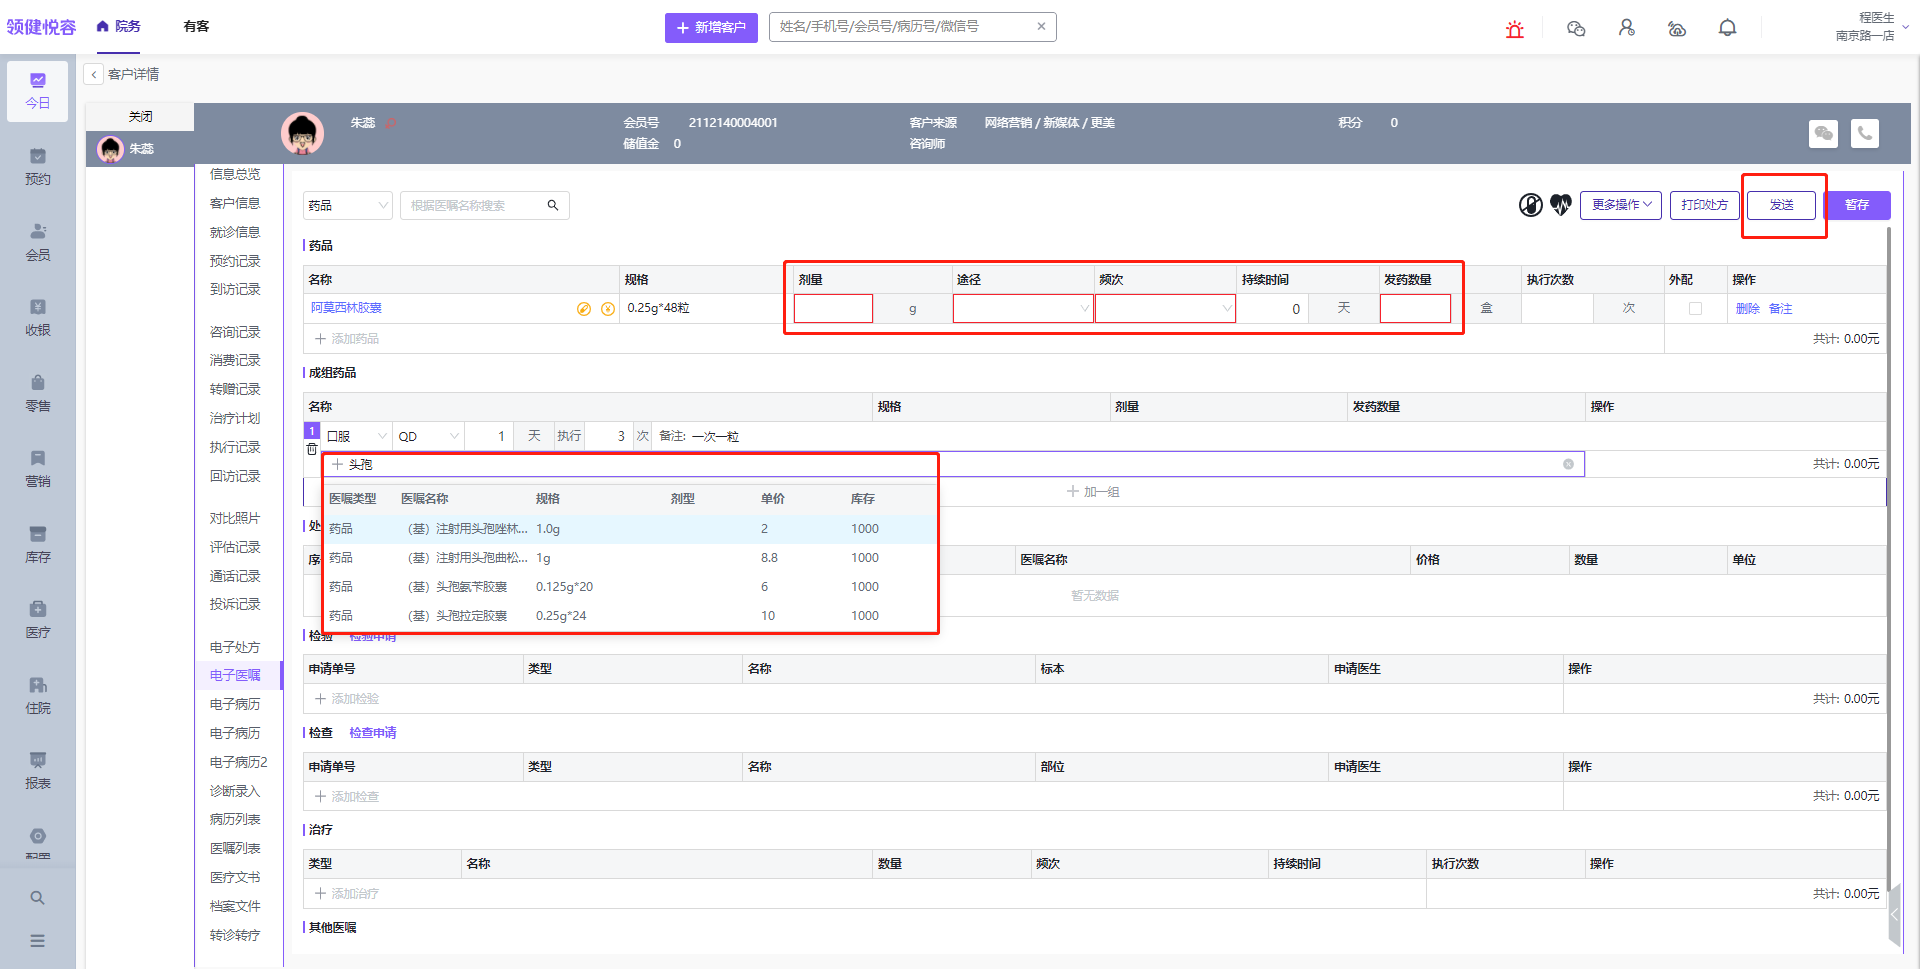This screenshot has width=1920, height=969.
Task: Expand the 更多操作 dropdown button
Action: (x=1621, y=205)
